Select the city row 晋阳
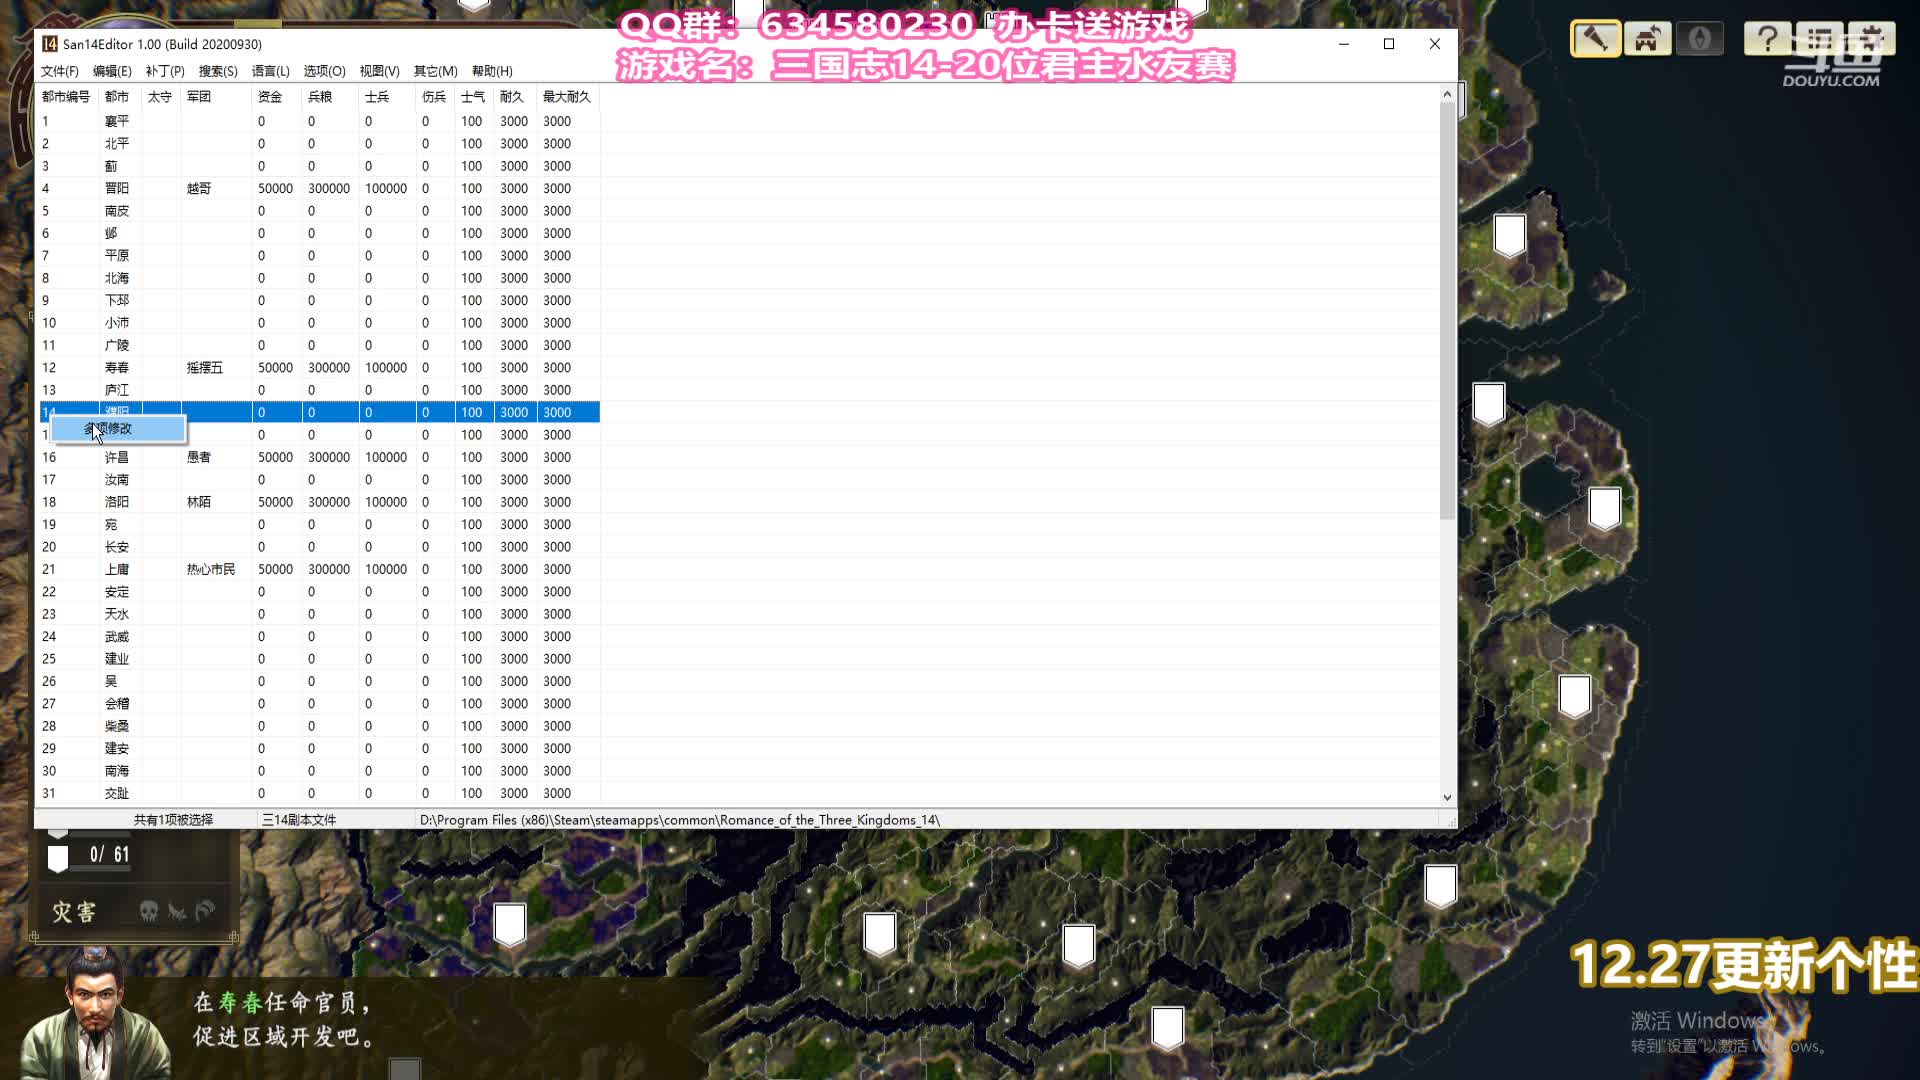 click(320, 188)
